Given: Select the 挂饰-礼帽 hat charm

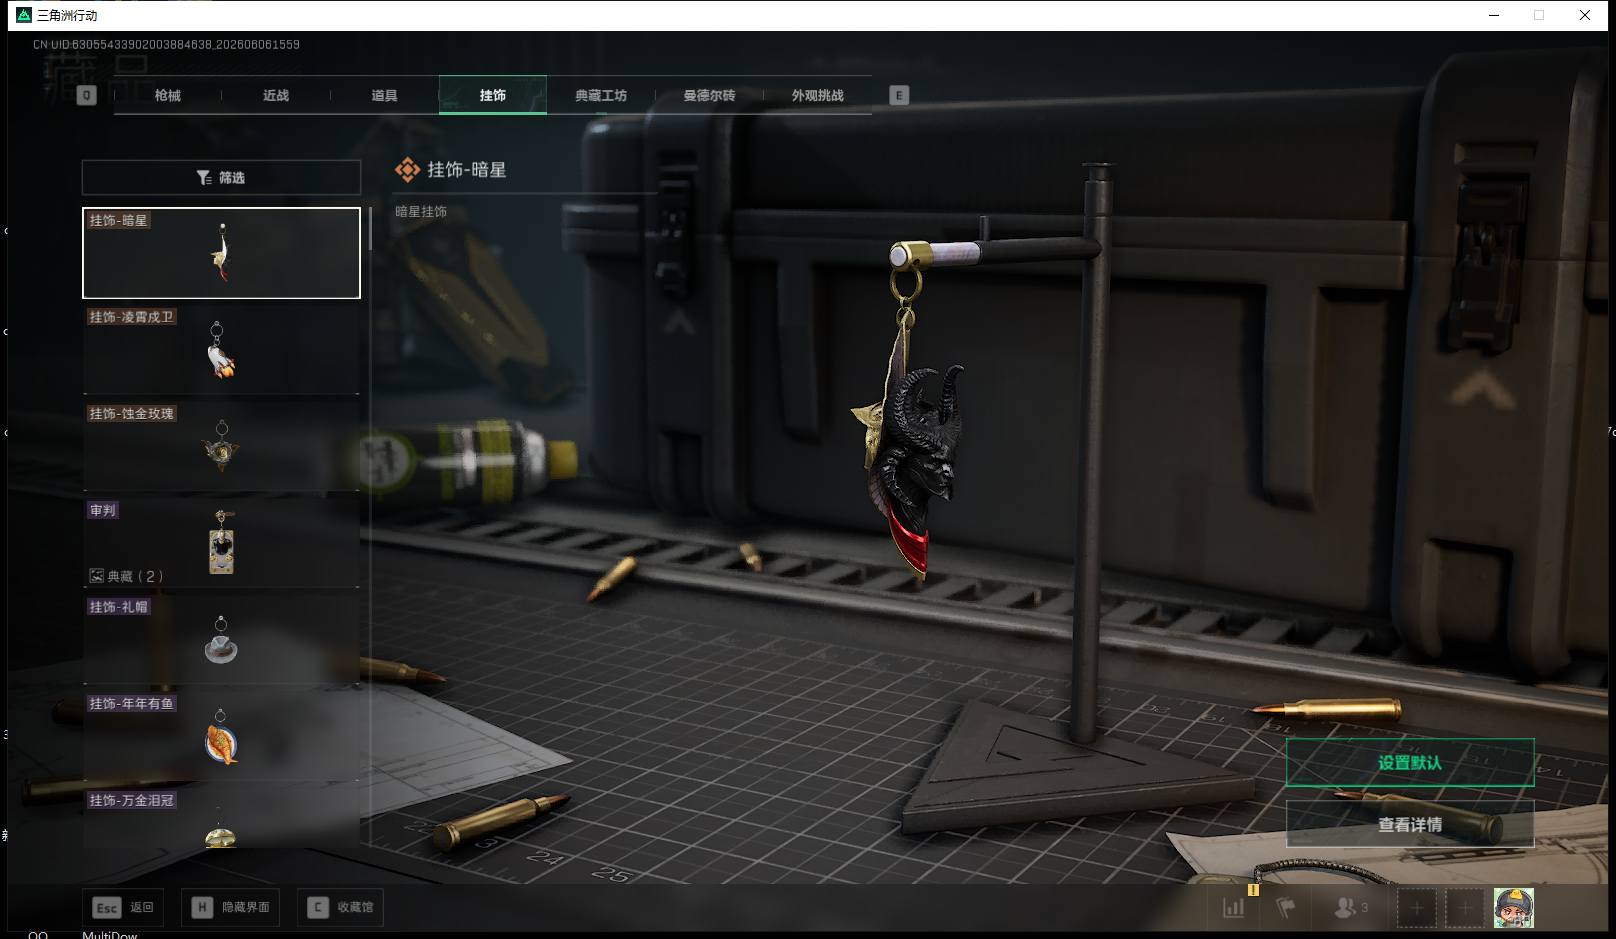Looking at the screenshot, I should pos(221,639).
